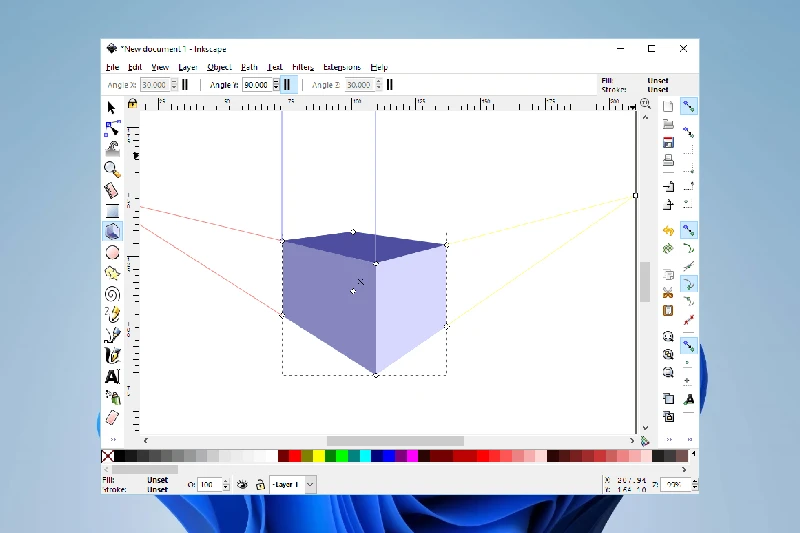Expand the hidden toolbox tools chevron

112,439
